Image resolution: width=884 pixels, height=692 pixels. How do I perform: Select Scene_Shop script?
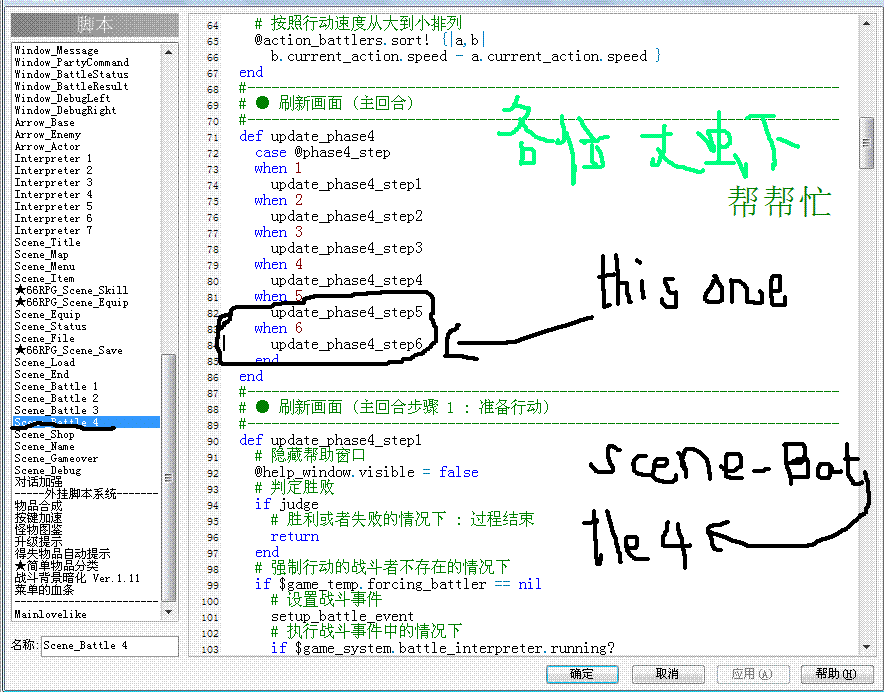coord(44,434)
